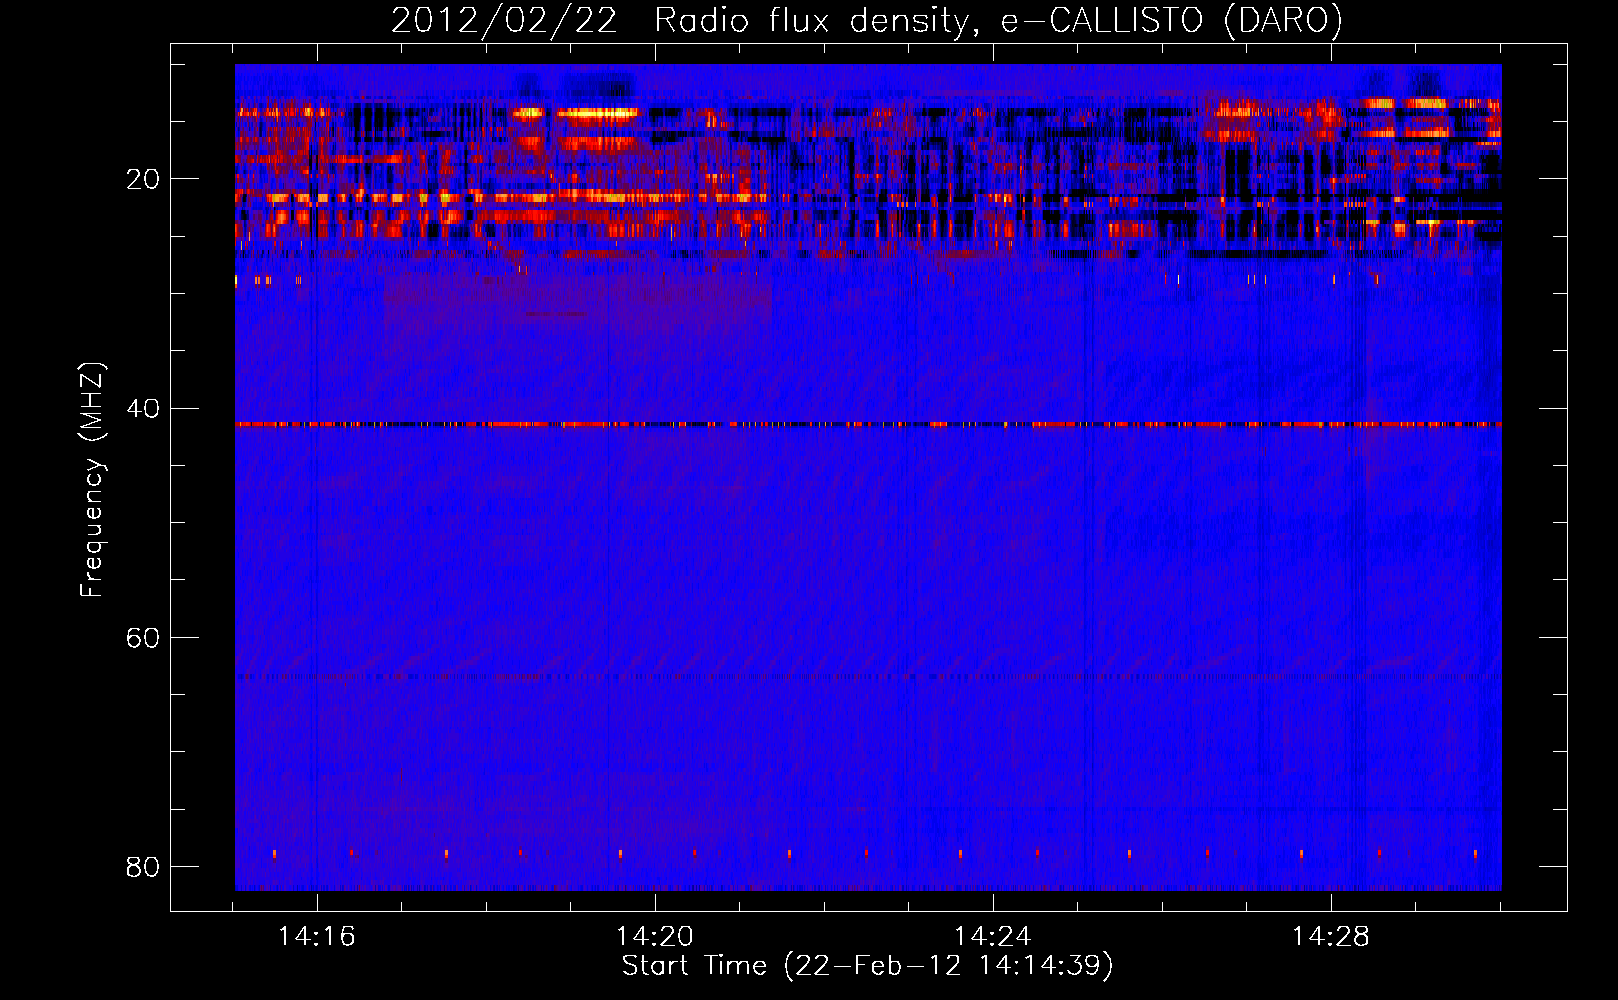Click the time tick label '14:24'
1618x1000 pixels.
[x=993, y=937]
